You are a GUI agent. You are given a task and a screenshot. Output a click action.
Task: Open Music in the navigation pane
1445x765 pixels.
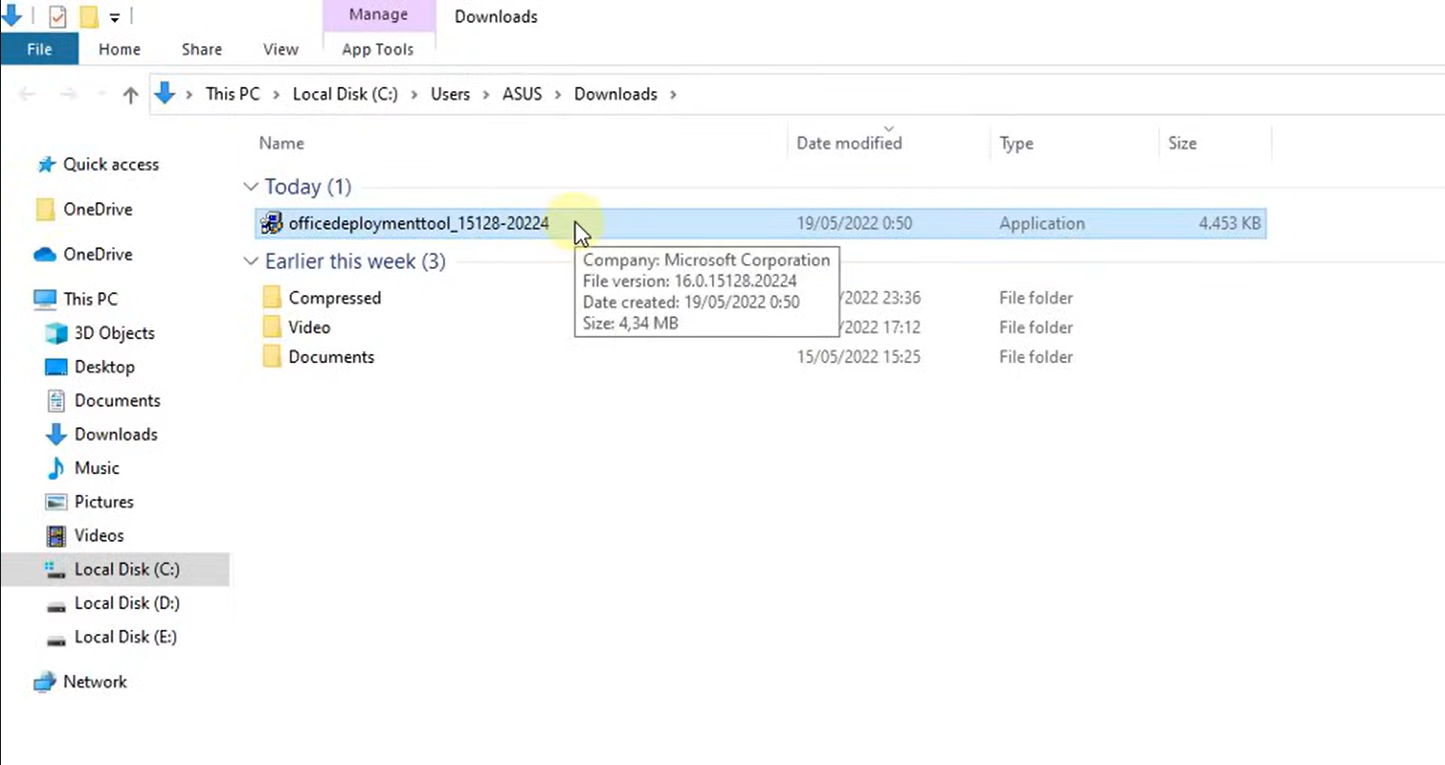point(96,468)
